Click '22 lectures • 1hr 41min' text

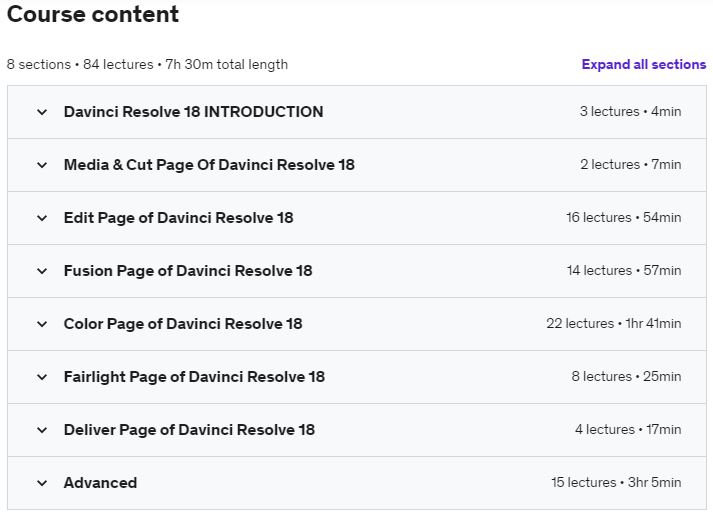(613, 324)
